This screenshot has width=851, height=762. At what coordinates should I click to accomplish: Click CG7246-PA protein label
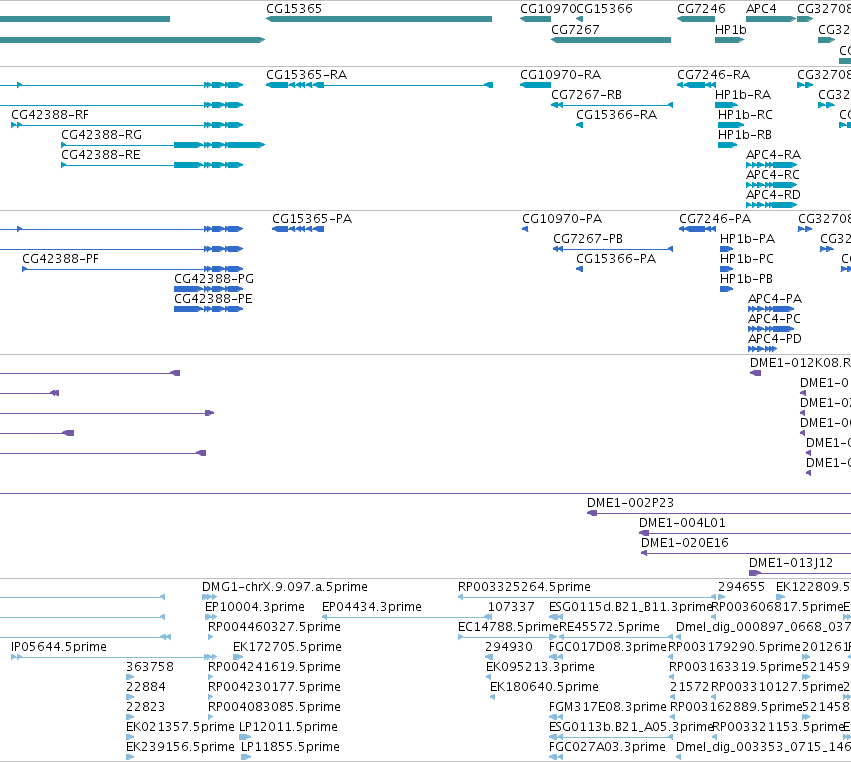coord(715,219)
